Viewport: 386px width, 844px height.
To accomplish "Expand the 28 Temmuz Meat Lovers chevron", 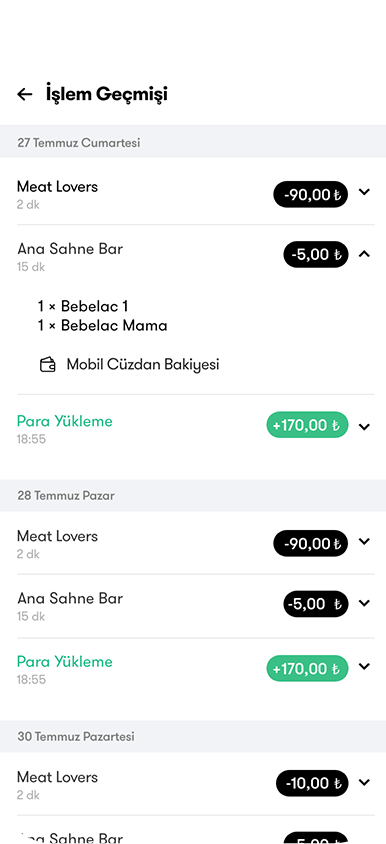I will coord(364,541).
